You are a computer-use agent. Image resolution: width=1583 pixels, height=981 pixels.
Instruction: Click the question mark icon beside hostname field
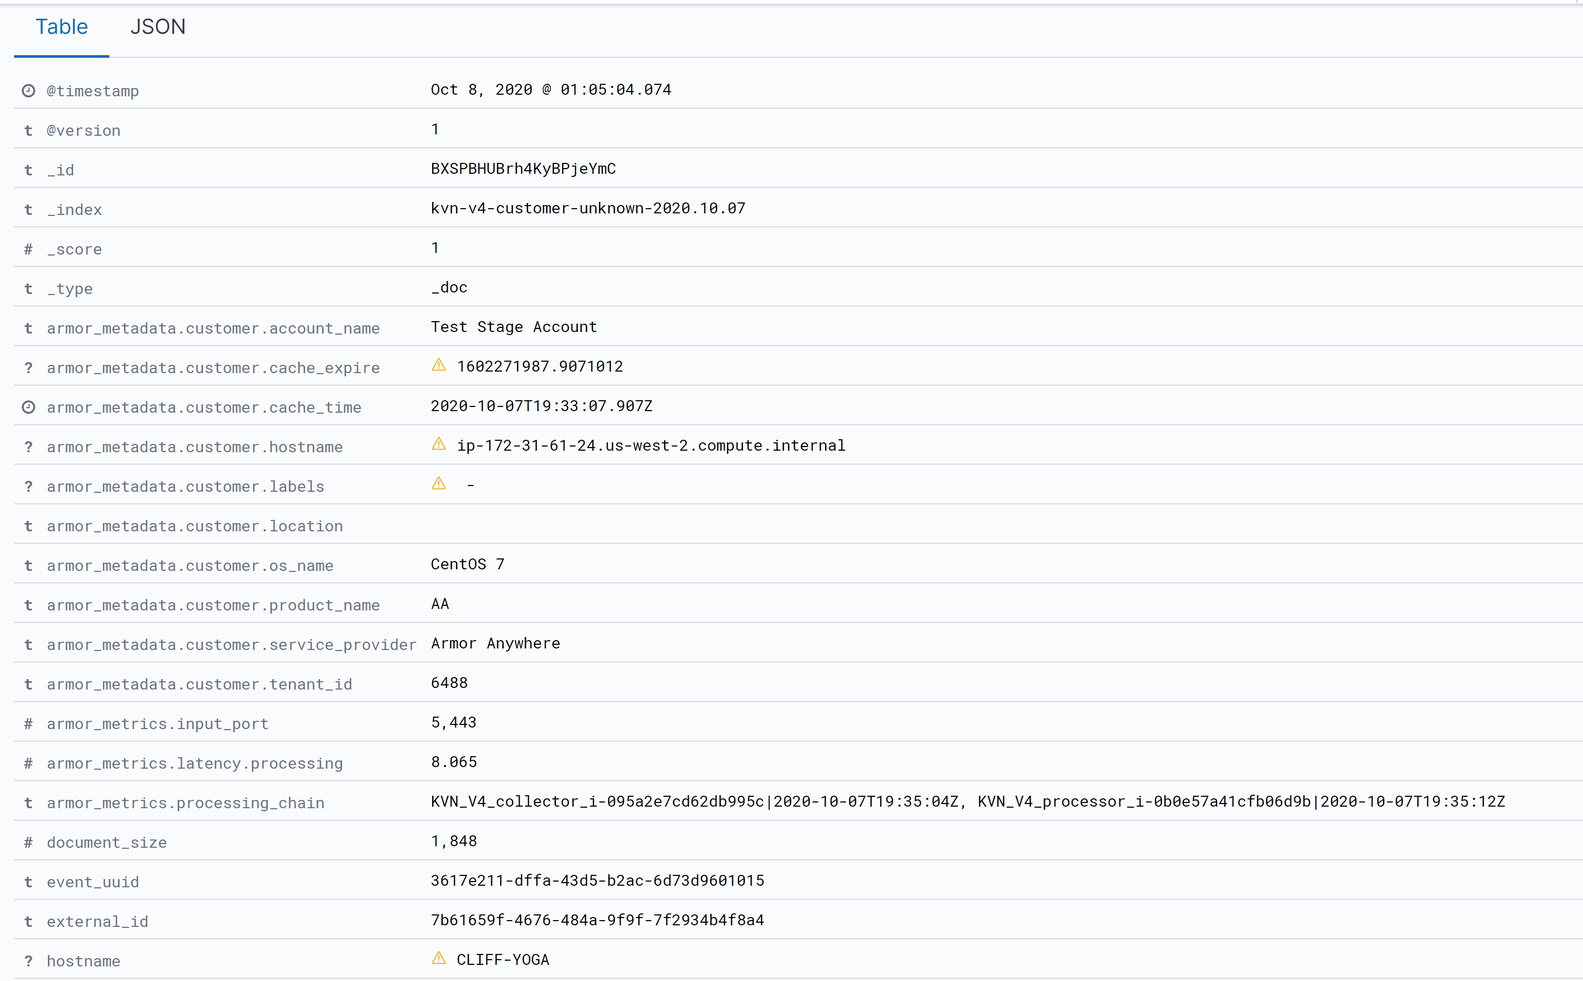pyautogui.click(x=29, y=961)
